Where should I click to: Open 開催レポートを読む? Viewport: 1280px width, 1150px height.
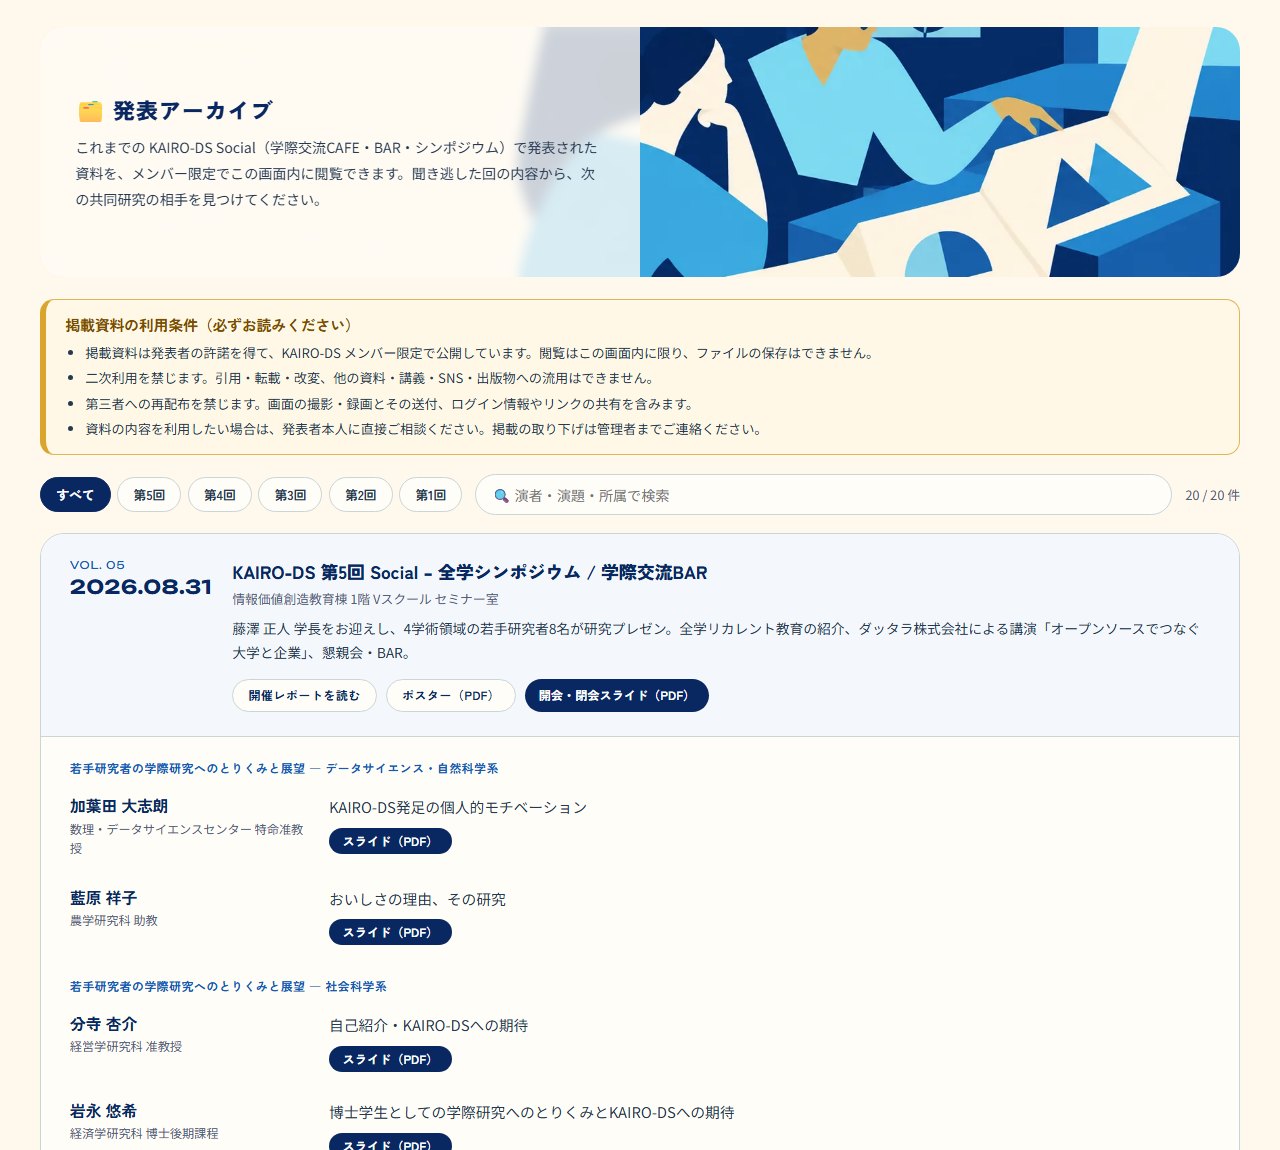pos(304,696)
